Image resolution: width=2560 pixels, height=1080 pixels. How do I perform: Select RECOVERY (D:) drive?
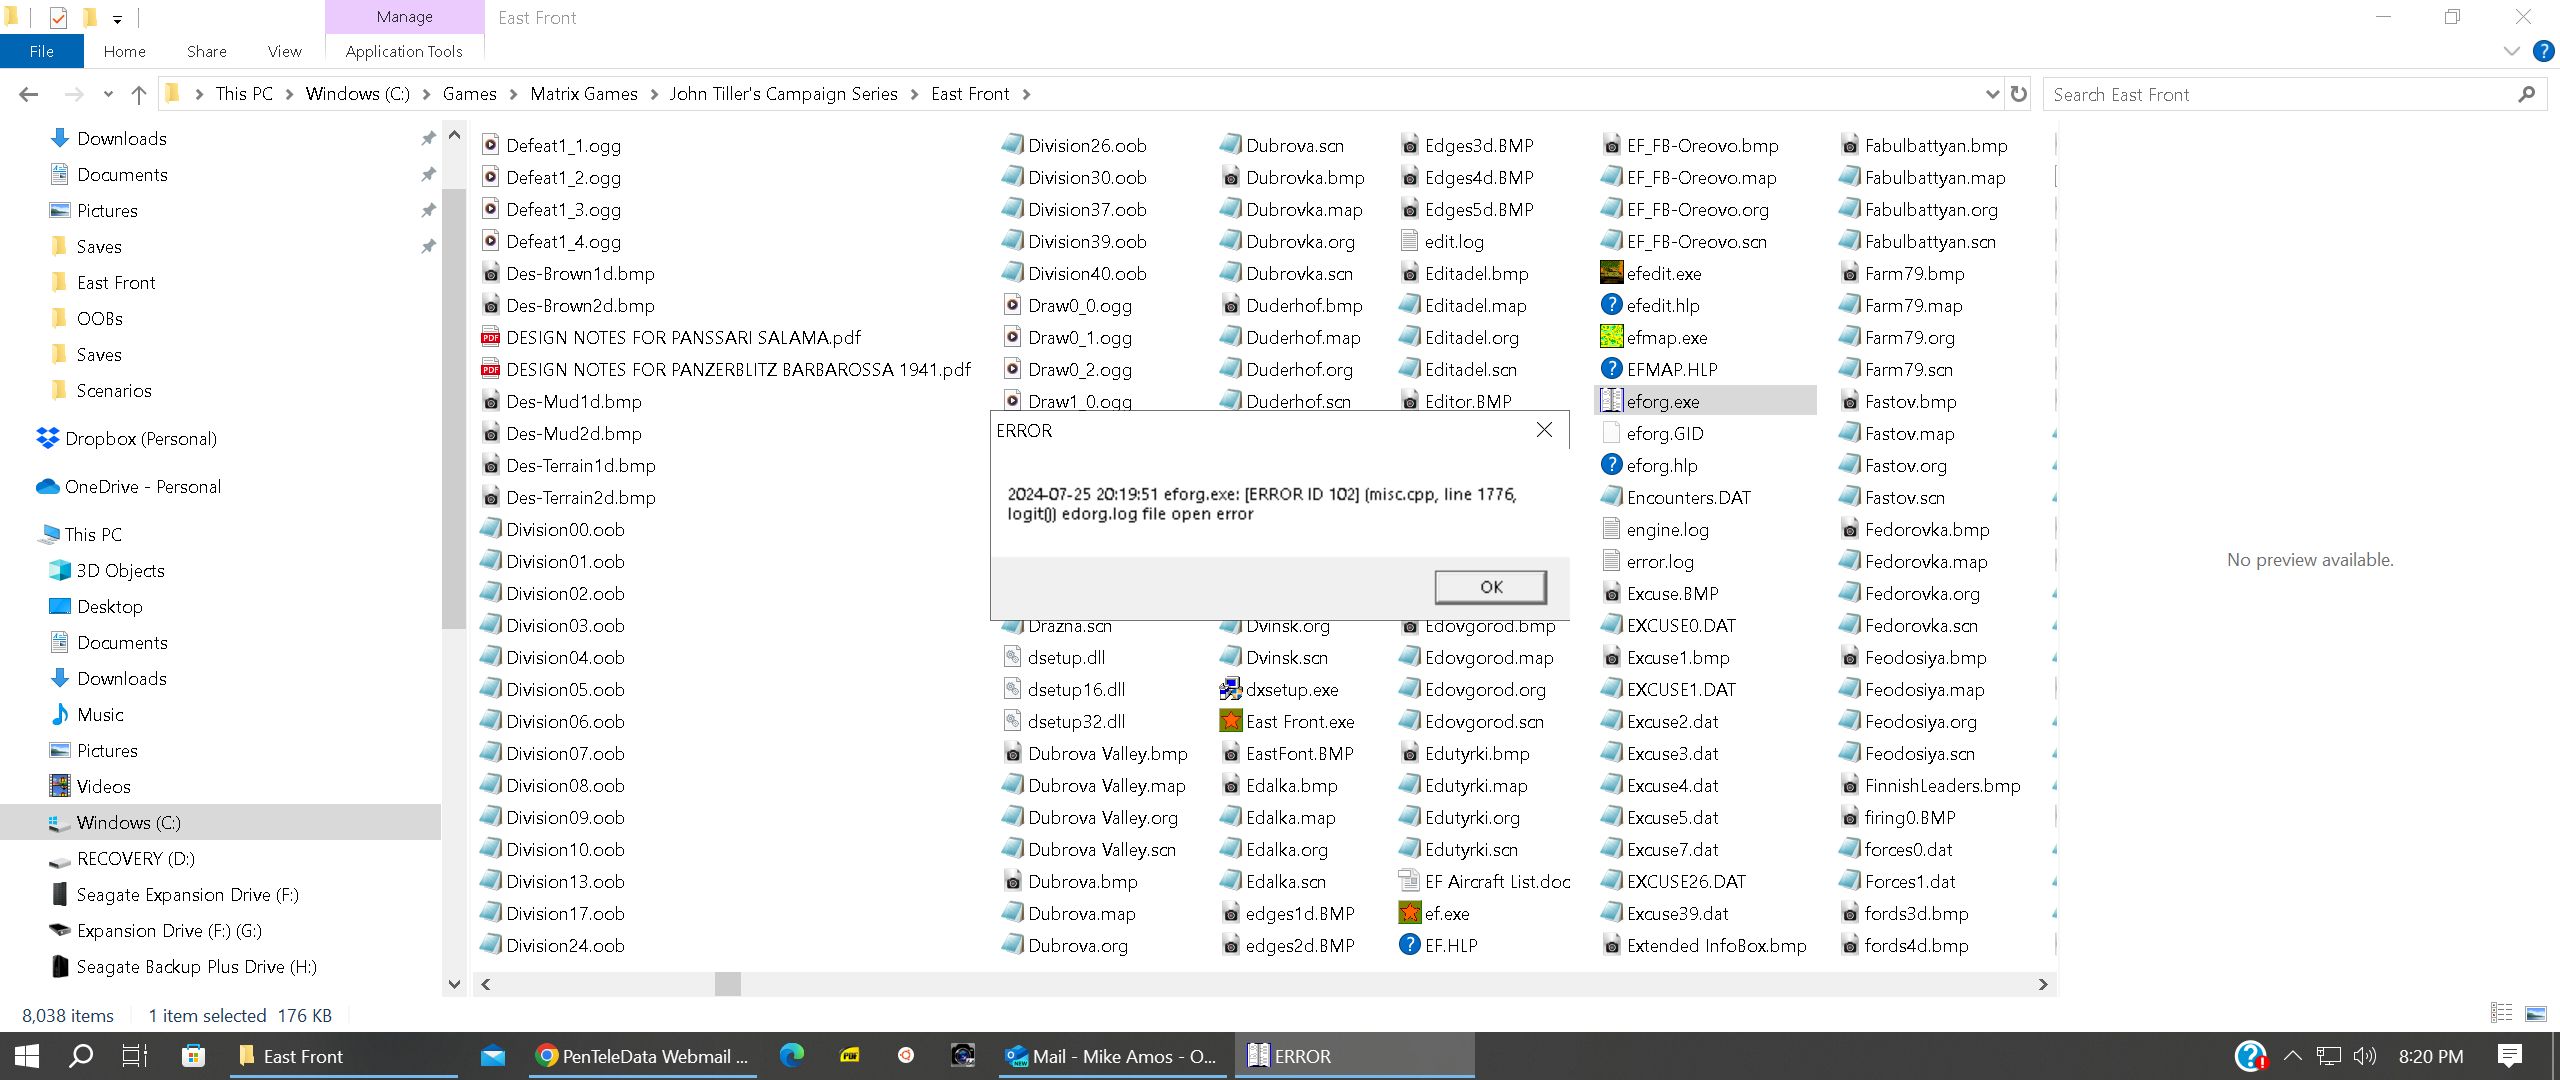pyautogui.click(x=135, y=859)
